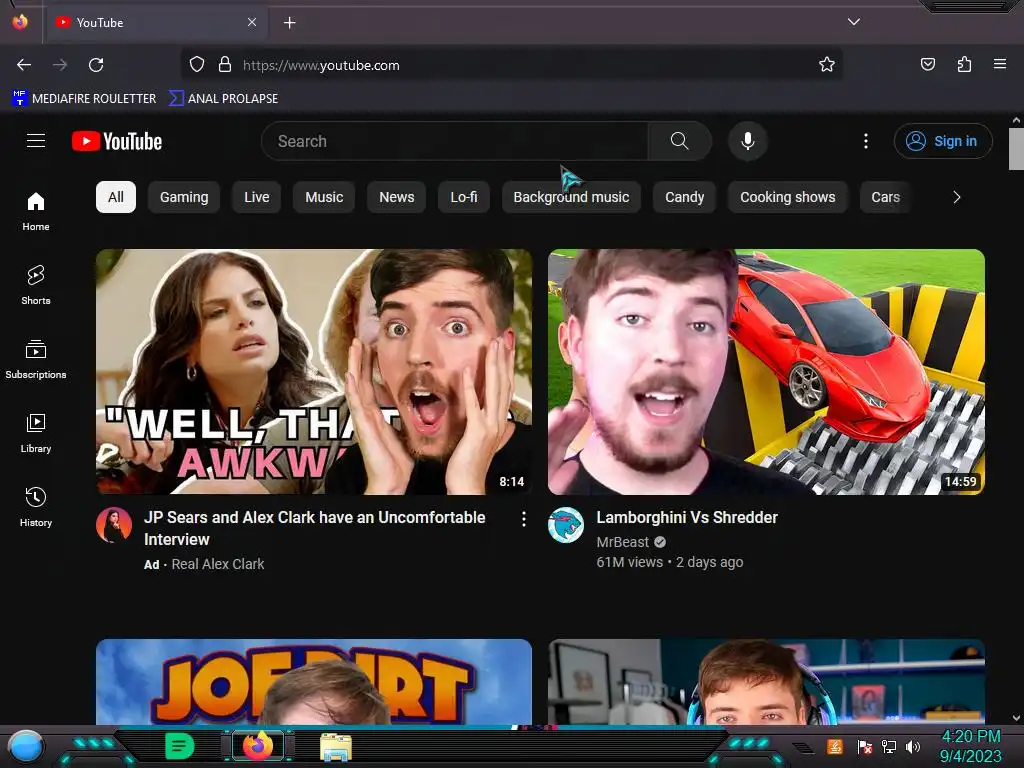
Task: Show more filter chips with right chevron
Action: (957, 197)
